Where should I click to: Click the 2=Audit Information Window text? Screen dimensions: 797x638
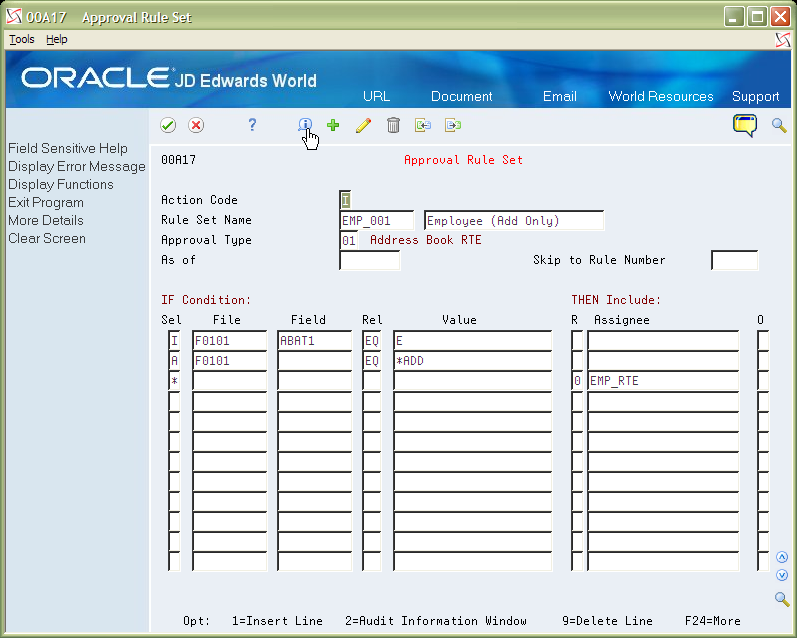point(436,621)
